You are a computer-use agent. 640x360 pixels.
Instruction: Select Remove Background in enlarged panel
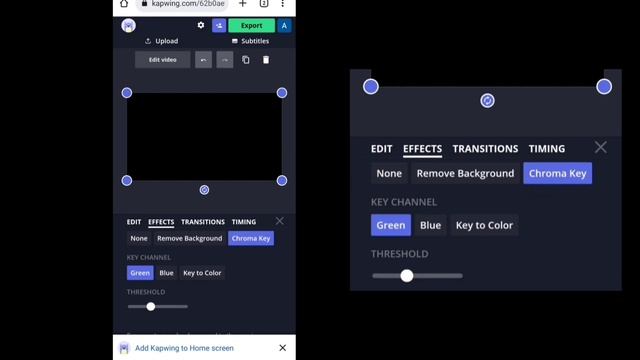point(465,173)
